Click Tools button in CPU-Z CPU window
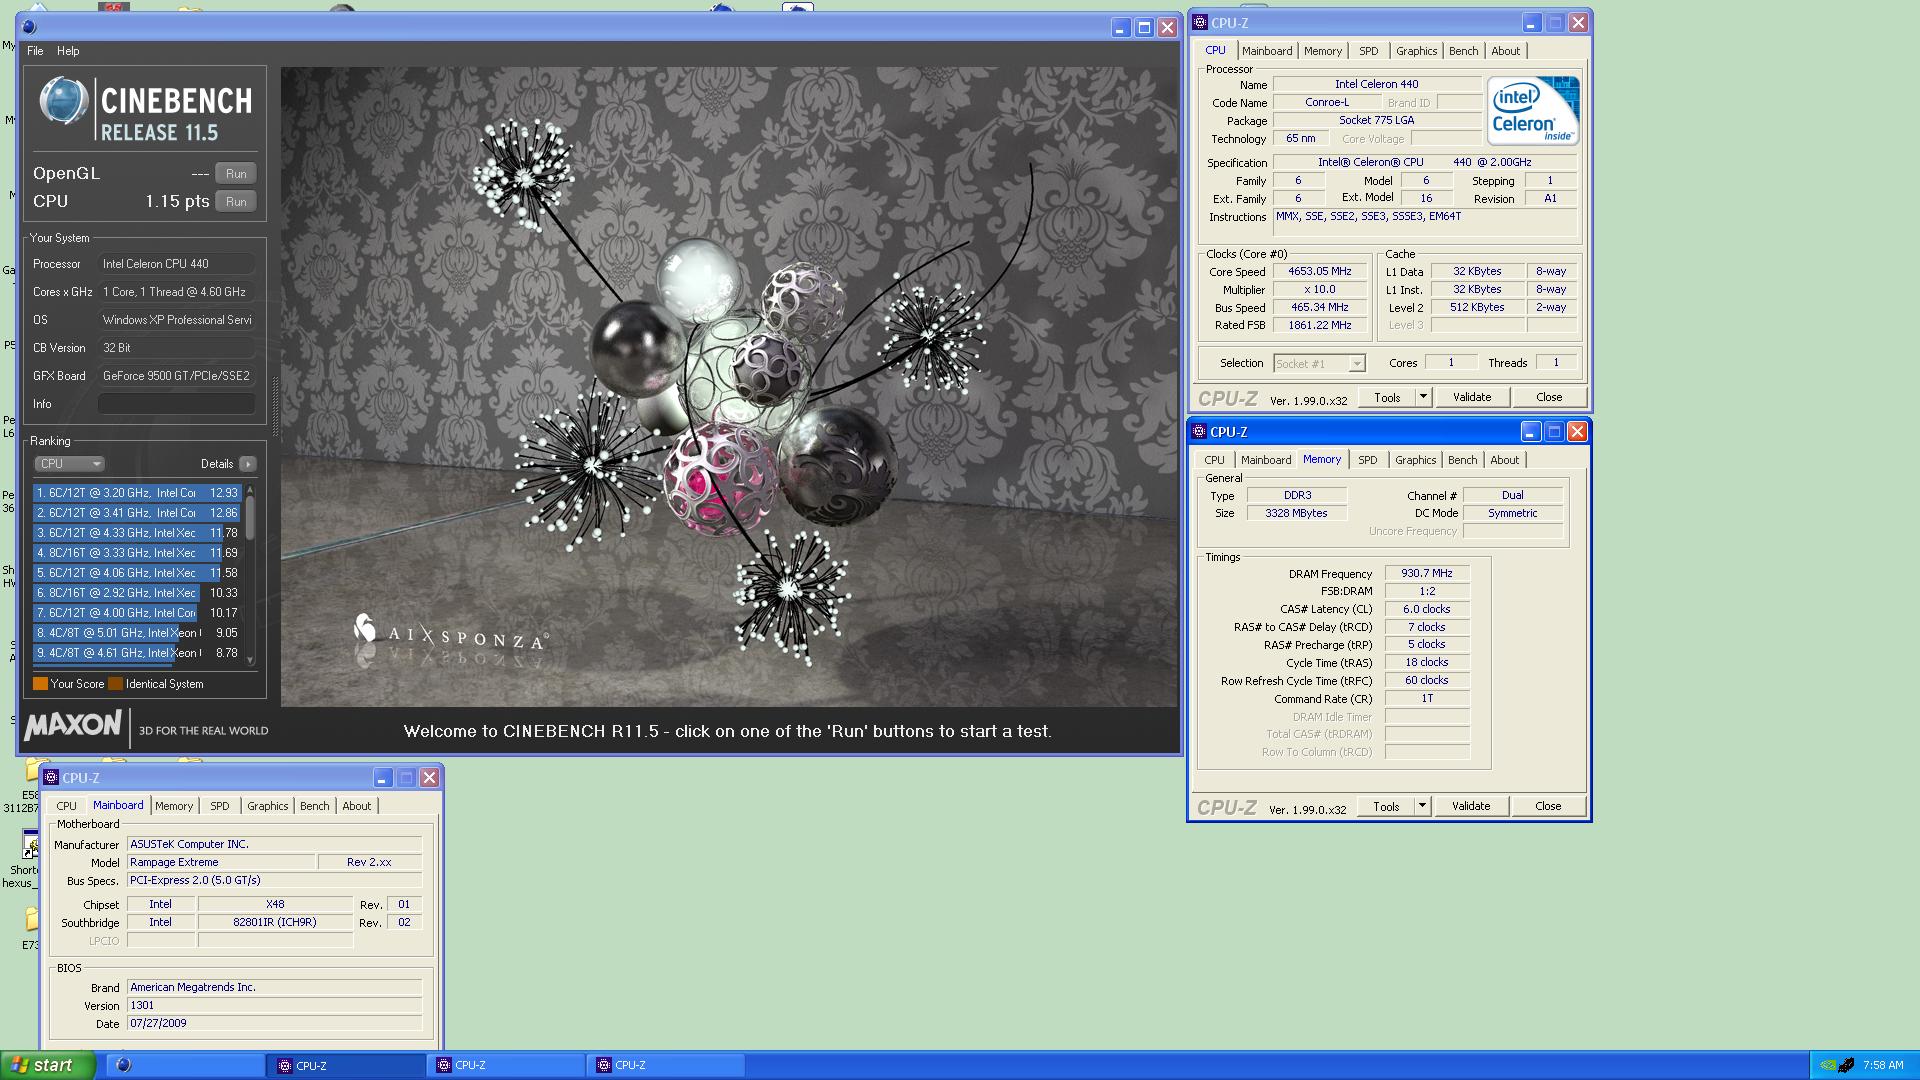 pyautogui.click(x=1387, y=398)
